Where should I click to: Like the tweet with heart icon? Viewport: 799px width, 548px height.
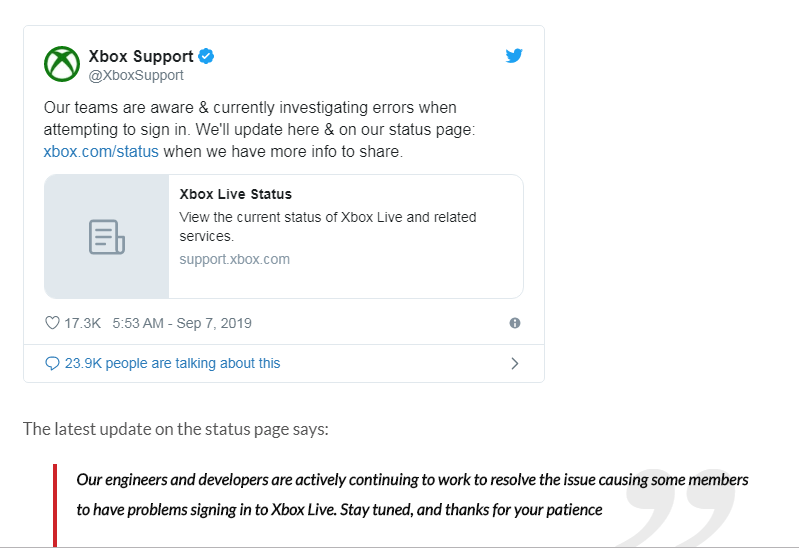tap(52, 323)
